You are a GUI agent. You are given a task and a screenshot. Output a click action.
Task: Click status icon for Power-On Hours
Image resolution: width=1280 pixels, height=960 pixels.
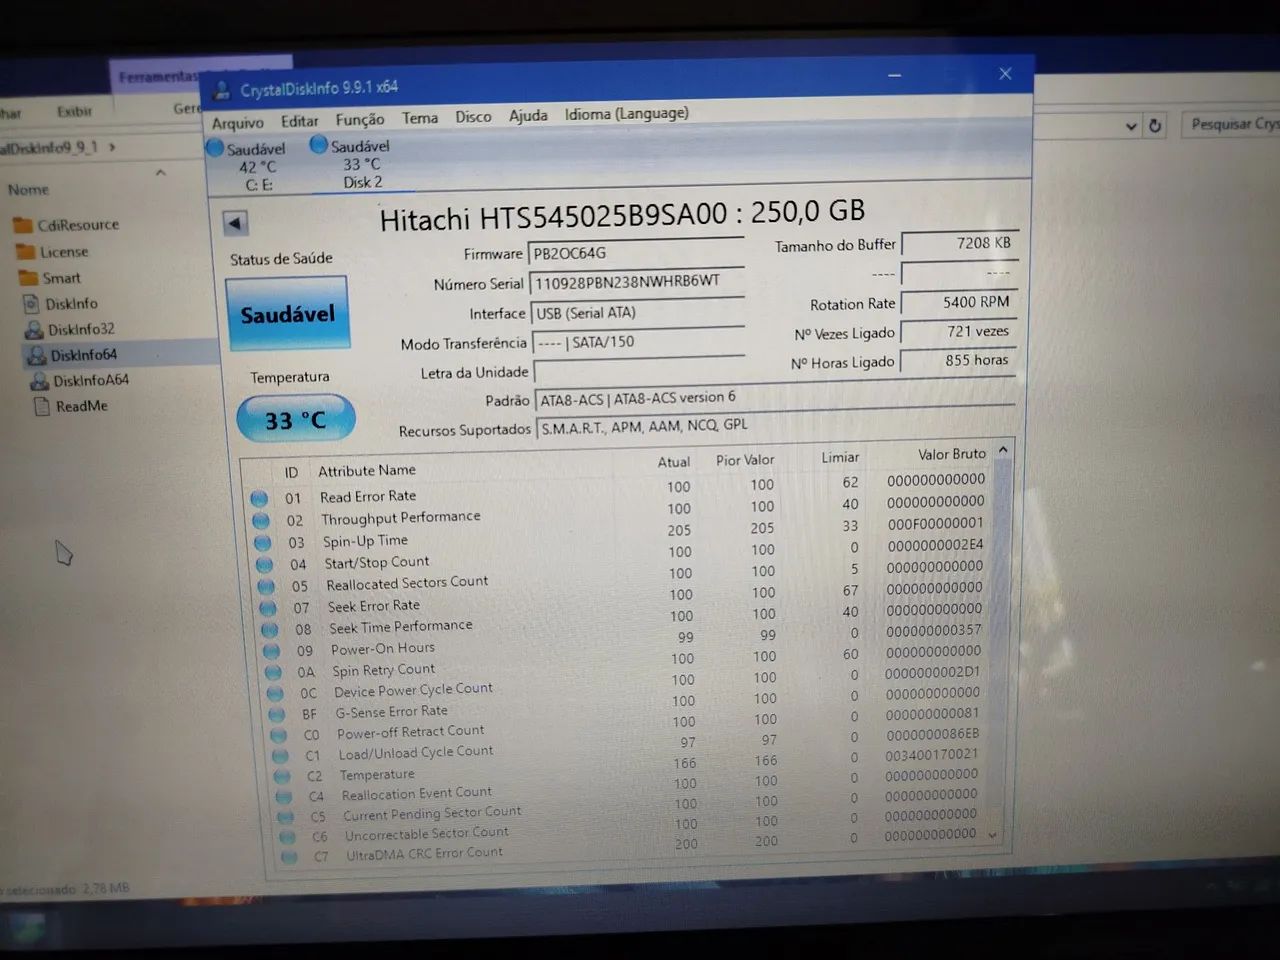272,651
